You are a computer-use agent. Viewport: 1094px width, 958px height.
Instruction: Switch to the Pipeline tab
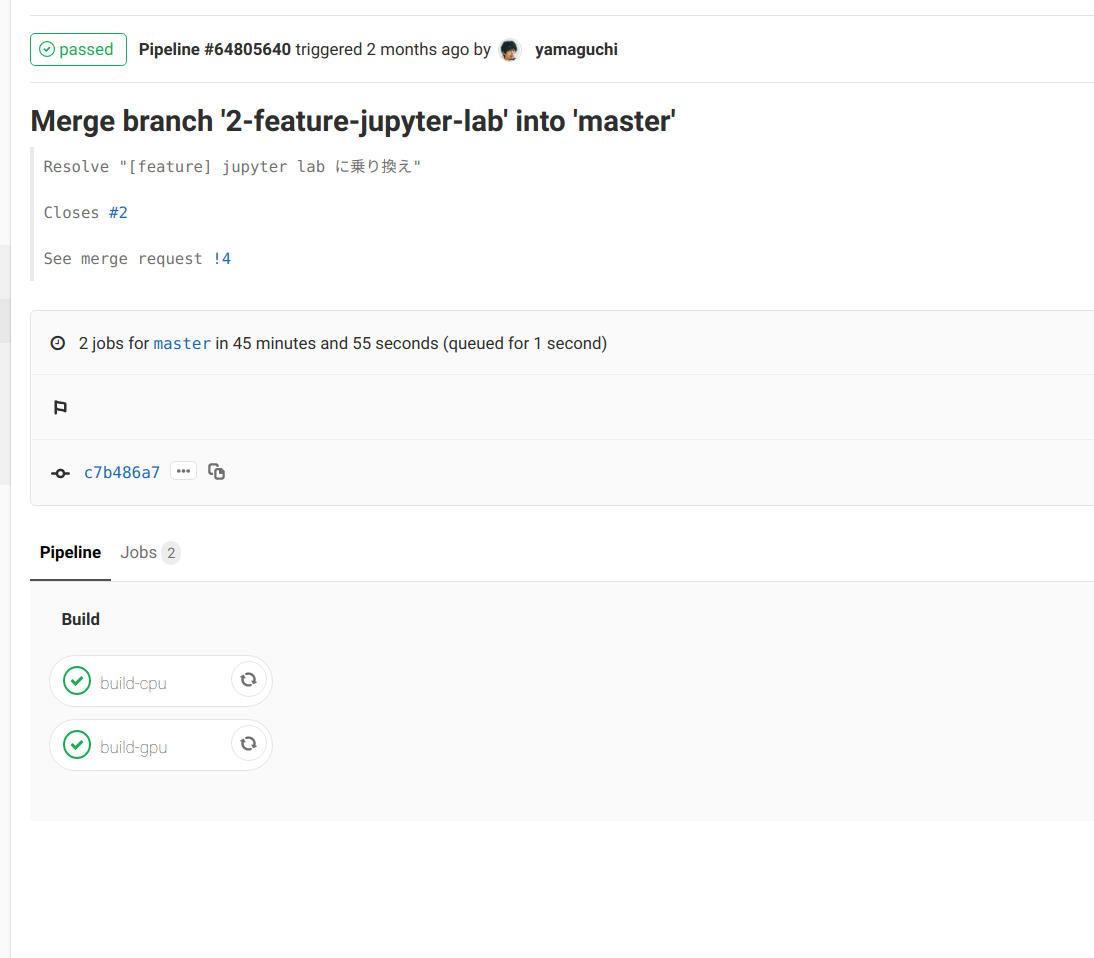pyautogui.click(x=70, y=553)
